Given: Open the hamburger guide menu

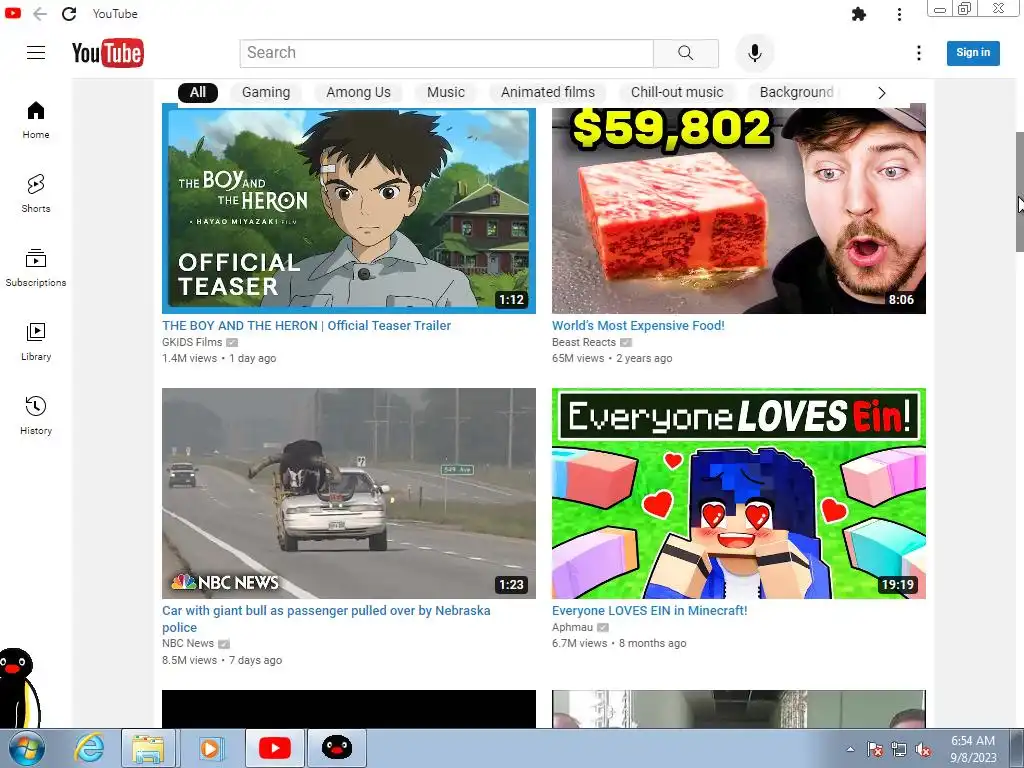Looking at the screenshot, I should pos(36,53).
